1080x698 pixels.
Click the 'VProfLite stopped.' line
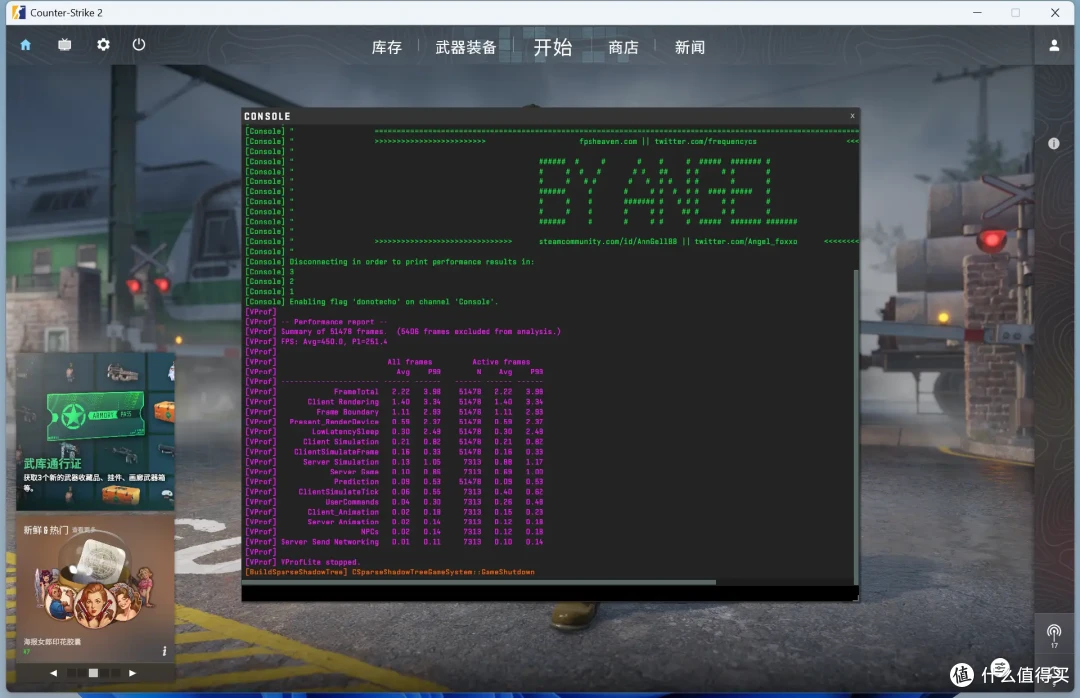pos(320,562)
